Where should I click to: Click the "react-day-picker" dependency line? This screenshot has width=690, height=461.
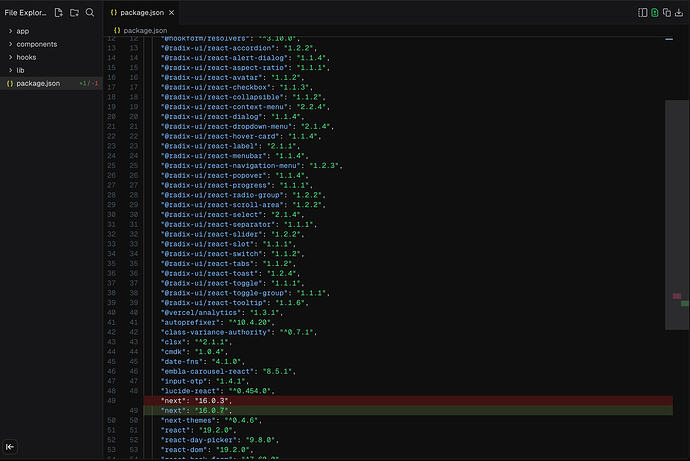[x=220, y=440]
